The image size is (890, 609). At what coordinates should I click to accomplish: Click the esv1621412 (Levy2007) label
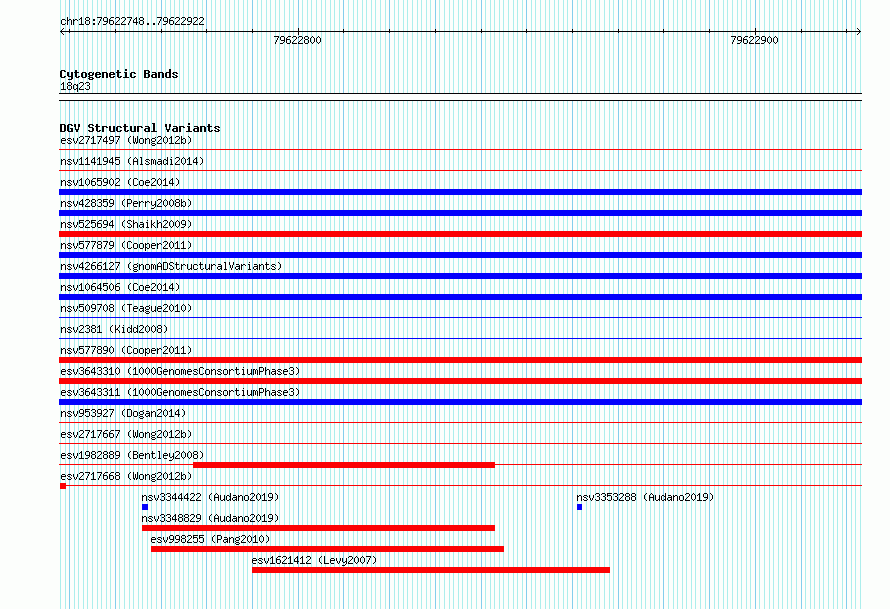pyautogui.click(x=314, y=560)
